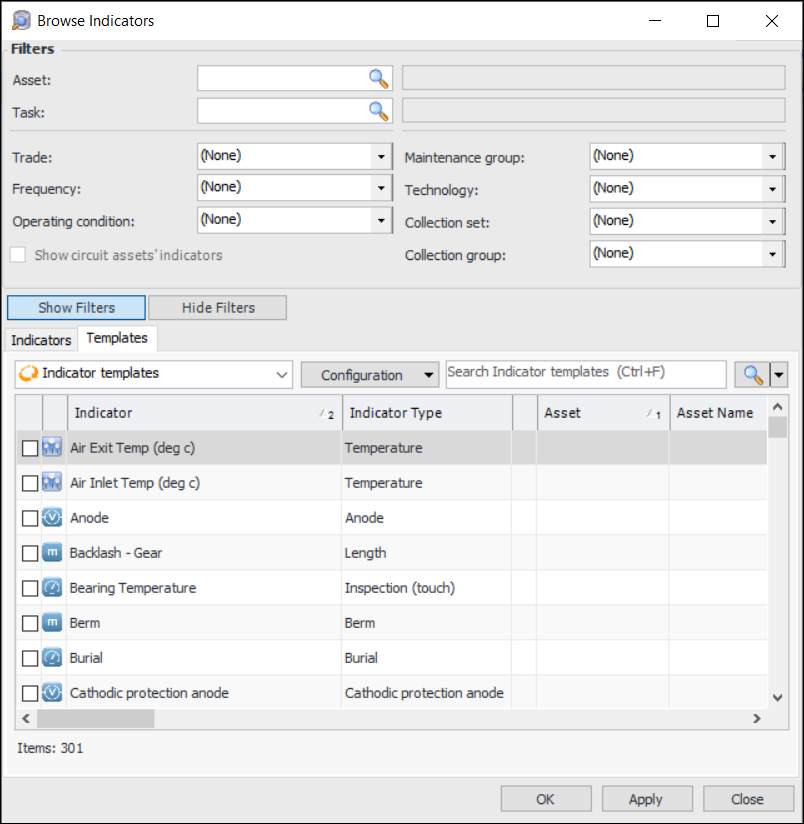Check the Air Inlet Temp row checkbox
804x824 pixels.
[x=30, y=484]
